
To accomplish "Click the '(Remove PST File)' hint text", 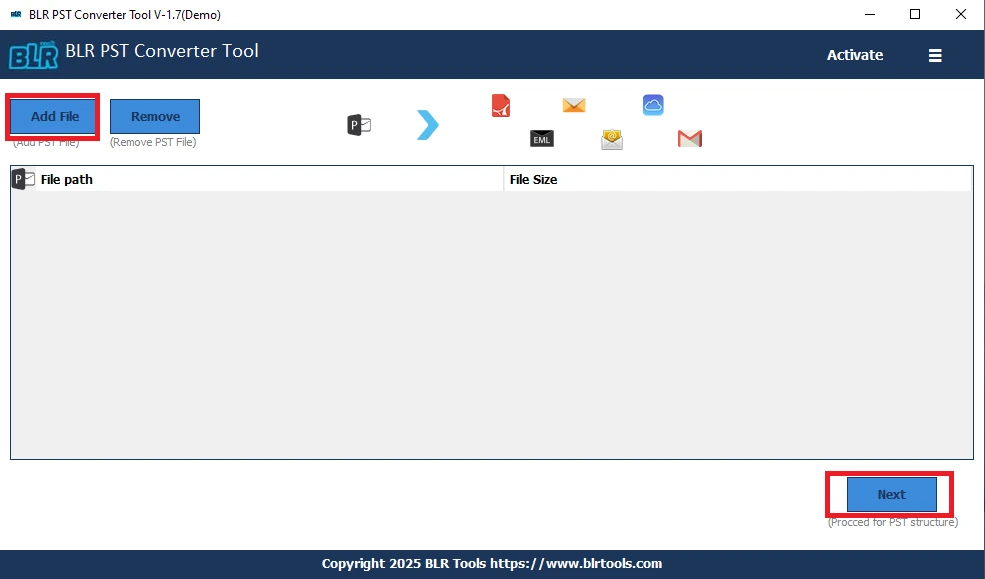I will coord(153,143).
